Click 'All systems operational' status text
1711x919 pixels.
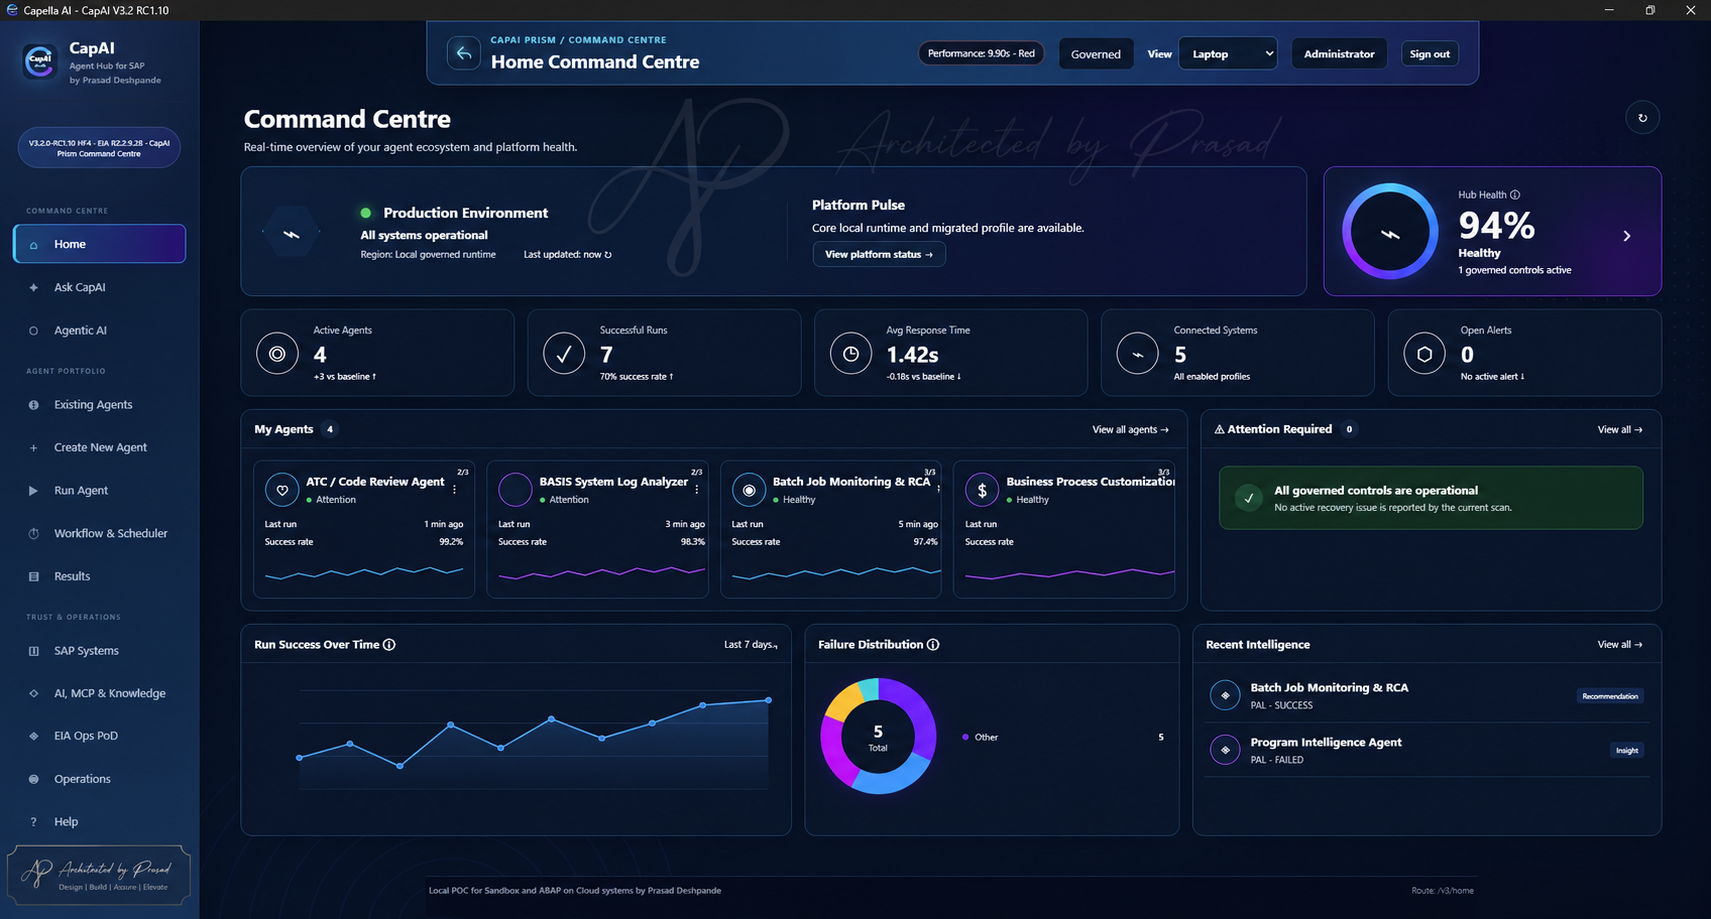pos(424,235)
